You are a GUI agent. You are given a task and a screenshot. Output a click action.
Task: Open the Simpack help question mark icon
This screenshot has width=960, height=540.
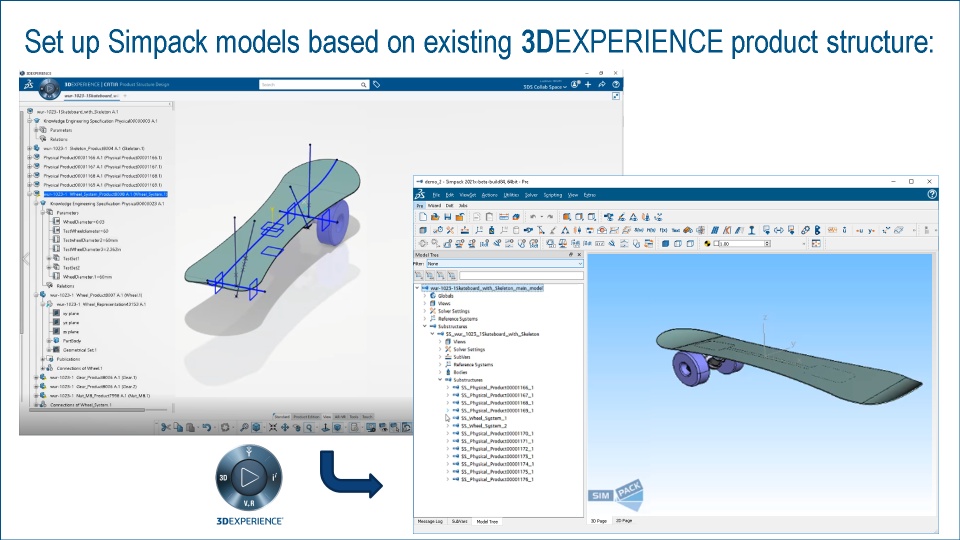point(931,195)
